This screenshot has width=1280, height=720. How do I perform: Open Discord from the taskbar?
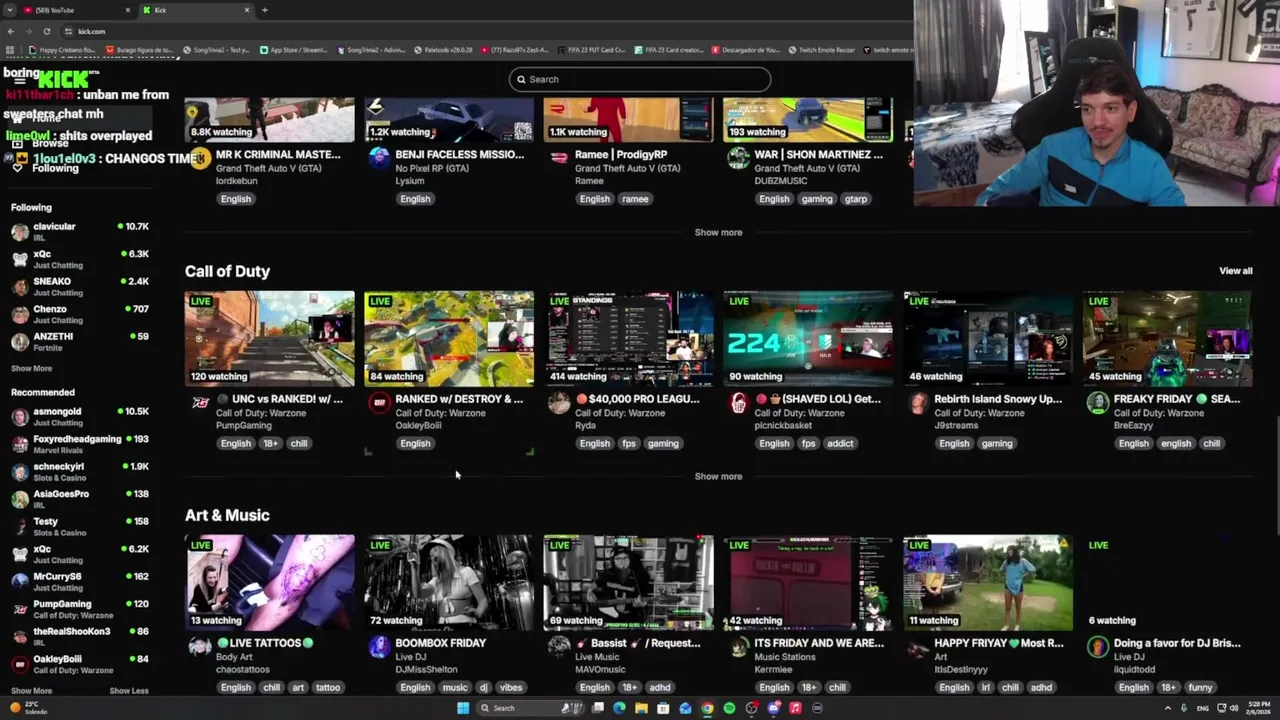(x=773, y=708)
